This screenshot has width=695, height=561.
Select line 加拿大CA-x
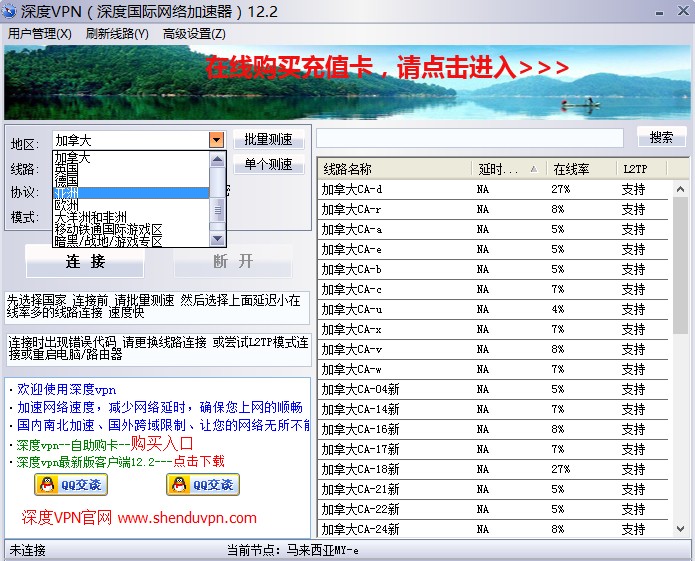click(493, 329)
